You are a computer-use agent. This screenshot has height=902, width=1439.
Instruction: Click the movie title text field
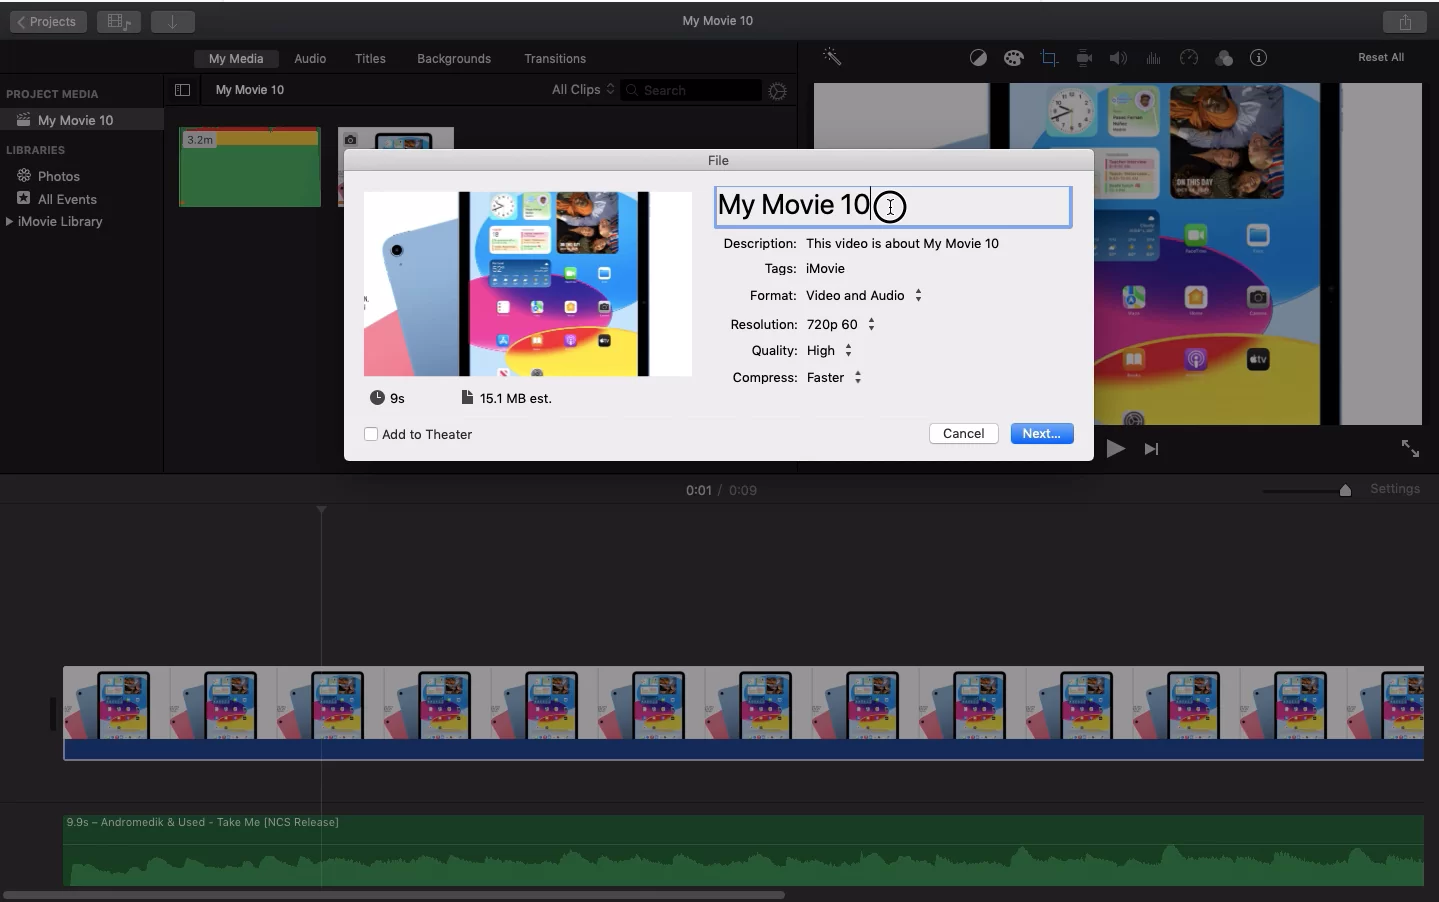(x=893, y=207)
